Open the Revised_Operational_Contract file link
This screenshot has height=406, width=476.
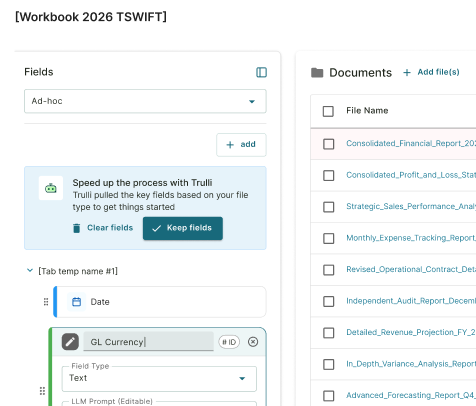(411, 269)
